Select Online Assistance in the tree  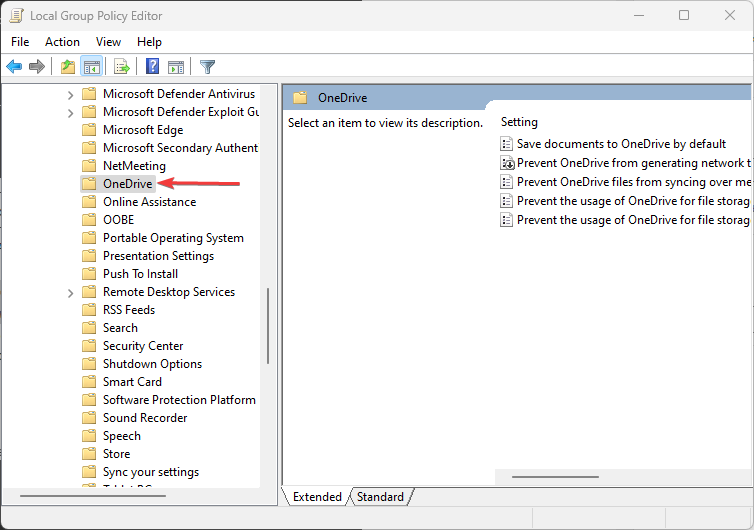150,202
